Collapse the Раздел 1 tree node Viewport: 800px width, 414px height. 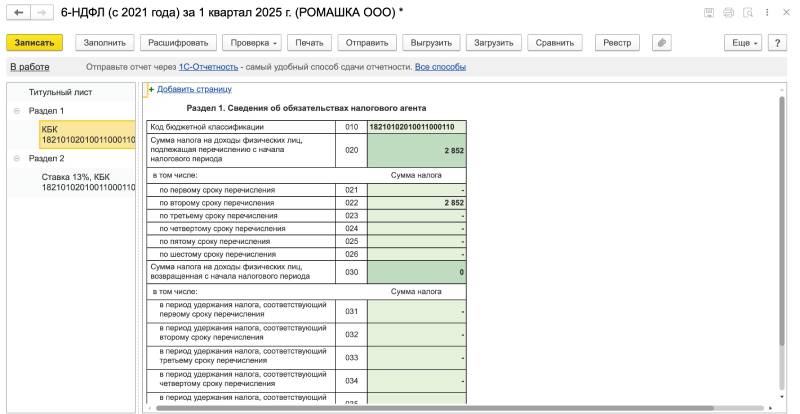[x=16, y=110]
